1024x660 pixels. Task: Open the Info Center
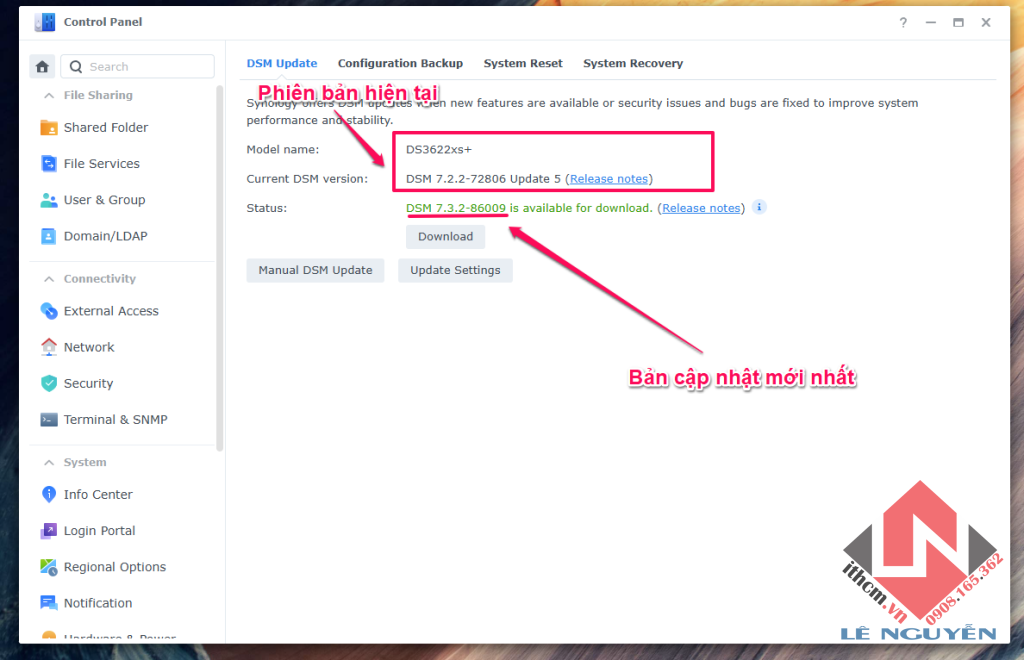(x=47, y=494)
